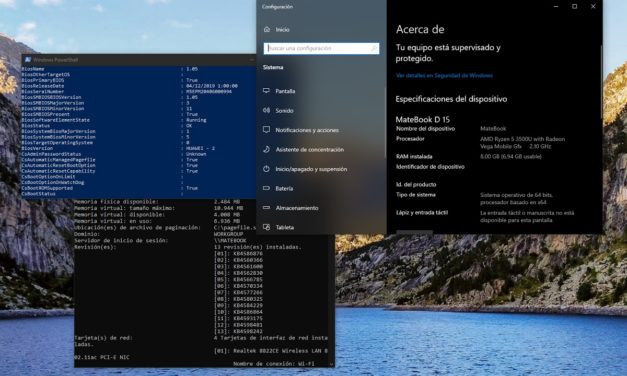Screen dimensions: 627x376
Task: Click the Id. del producto label
Action: [416, 184]
